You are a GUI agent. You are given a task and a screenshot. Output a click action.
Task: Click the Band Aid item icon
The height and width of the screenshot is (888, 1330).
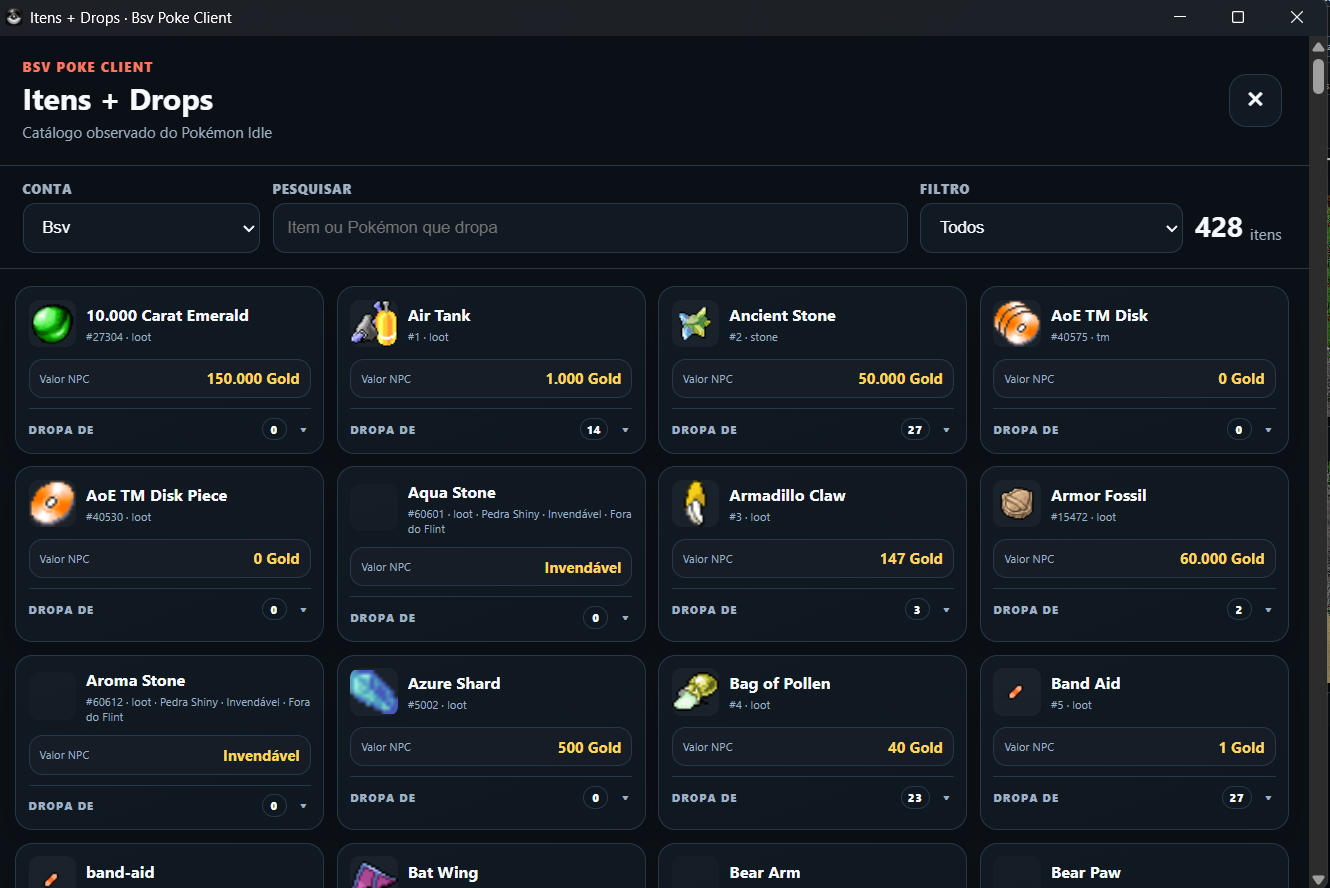click(x=1017, y=692)
